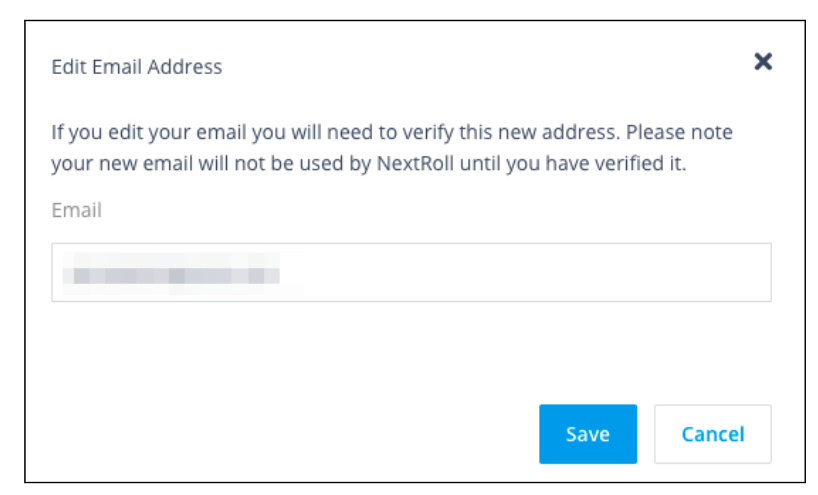Click the Cancel button
The image size is (818, 495).
coord(712,434)
